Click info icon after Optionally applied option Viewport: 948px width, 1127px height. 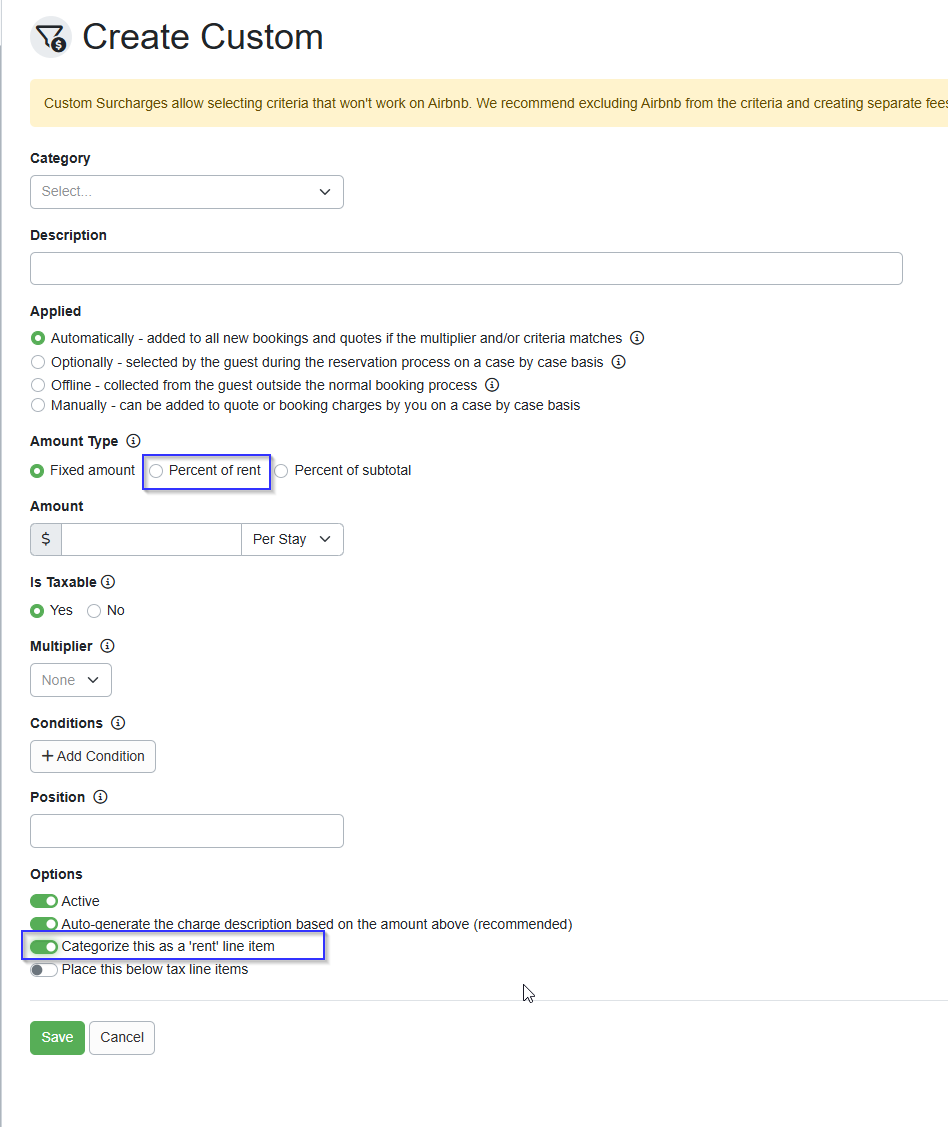click(x=618, y=362)
